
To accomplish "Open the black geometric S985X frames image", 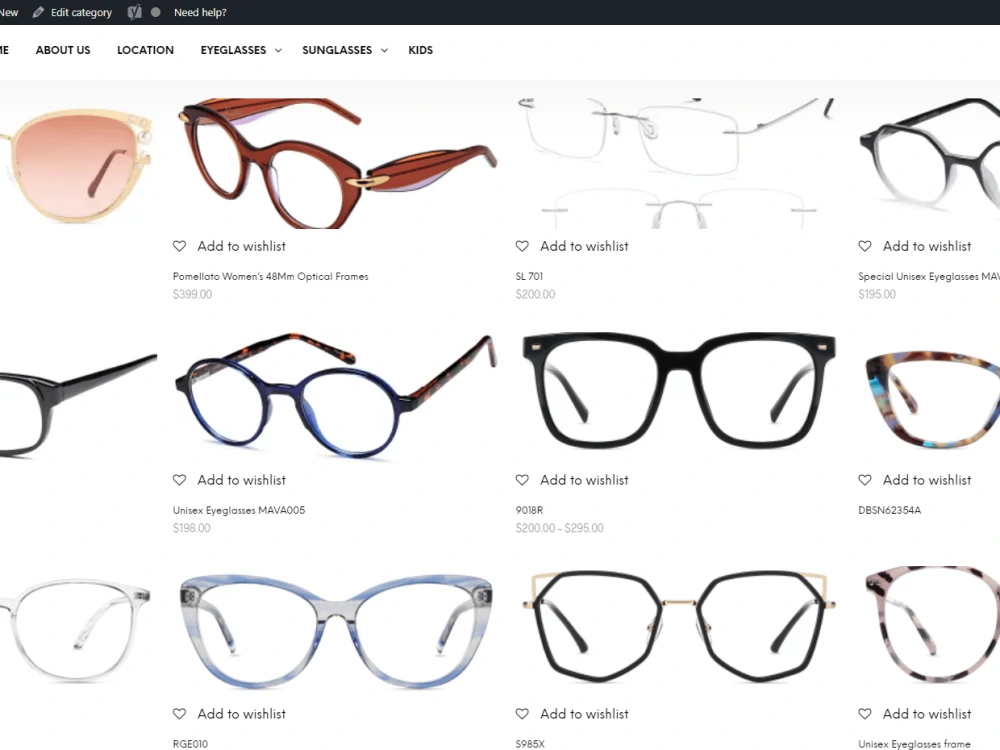I will (x=678, y=631).
